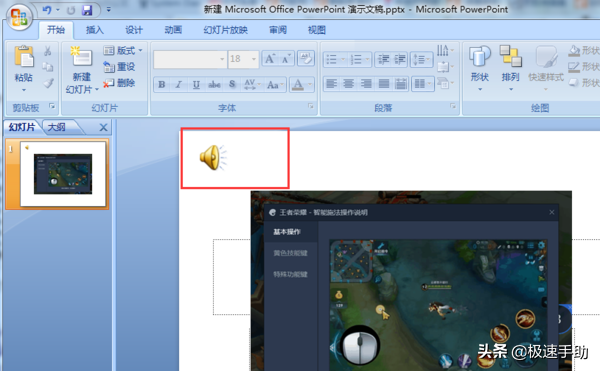The width and height of the screenshot is (600, 371).
Task: Toggle Italic formatting
Action: [178, 84]
